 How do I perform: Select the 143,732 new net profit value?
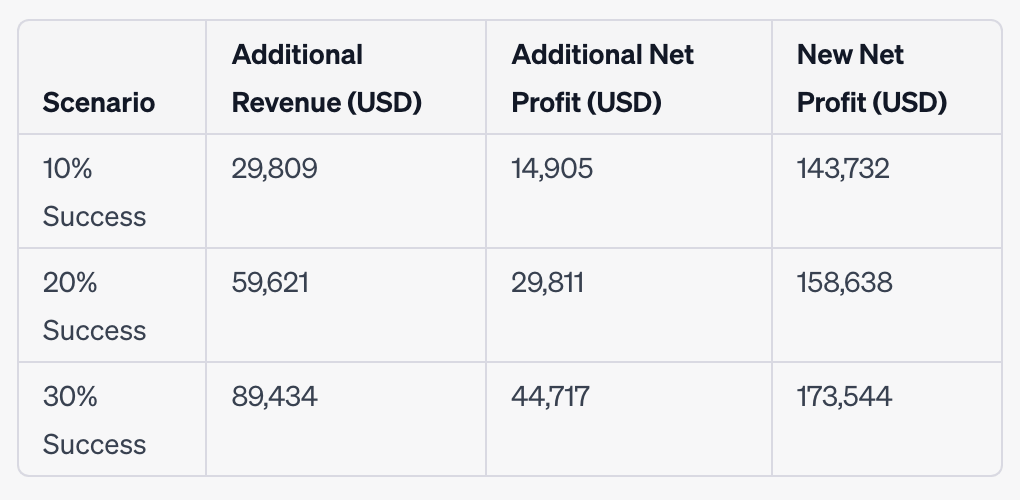[x=843, y=169]
